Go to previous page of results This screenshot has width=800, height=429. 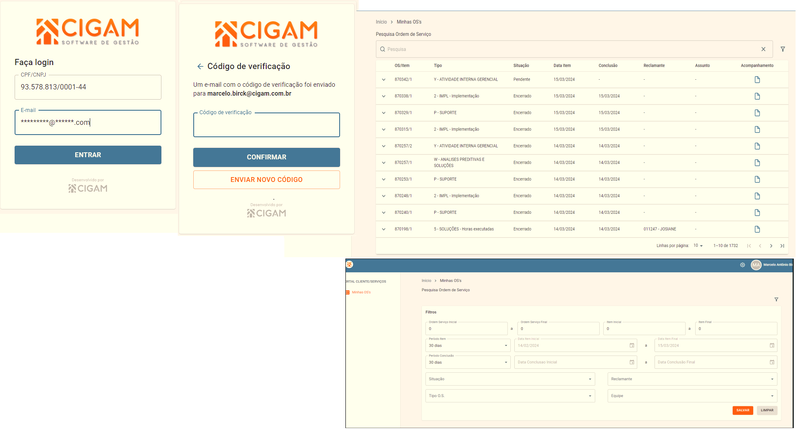[x=760, y=246]
